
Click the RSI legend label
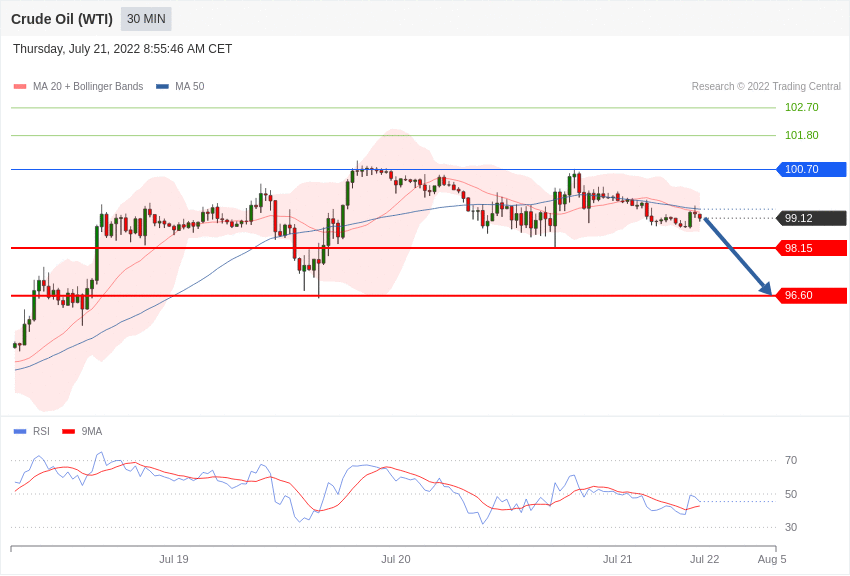pyautogui.click(x=41, y=431)
